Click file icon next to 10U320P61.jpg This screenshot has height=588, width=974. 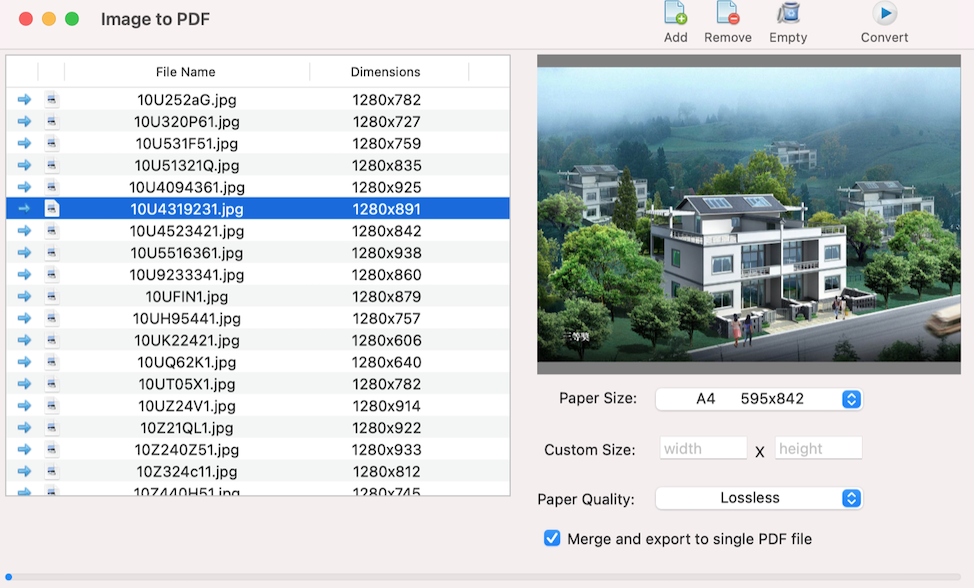click(x=52, y=122)
